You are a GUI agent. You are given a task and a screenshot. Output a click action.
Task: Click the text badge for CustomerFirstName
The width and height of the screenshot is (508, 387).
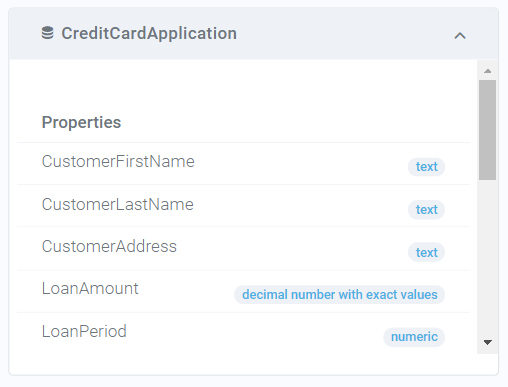pos(426,167)
